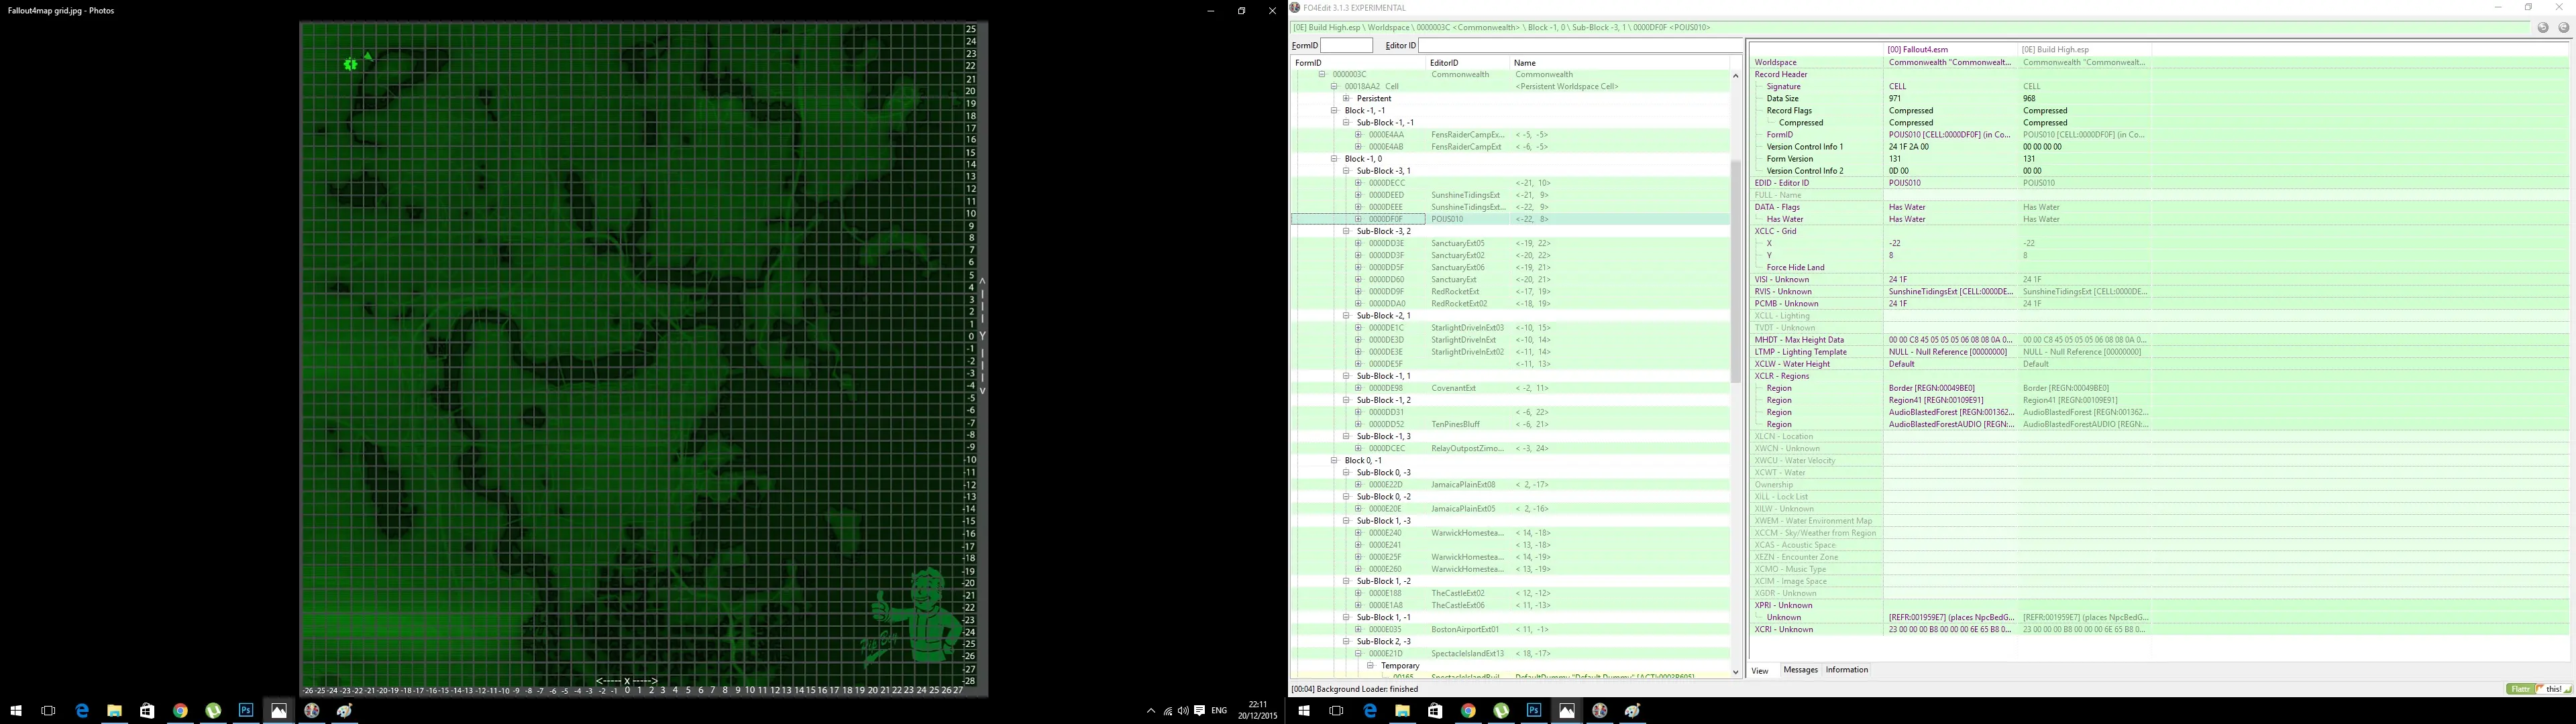Click the FO4Edit forward navigation arrow
The width and height of the screenshot is (2576, 724).
coord(2563,28)
